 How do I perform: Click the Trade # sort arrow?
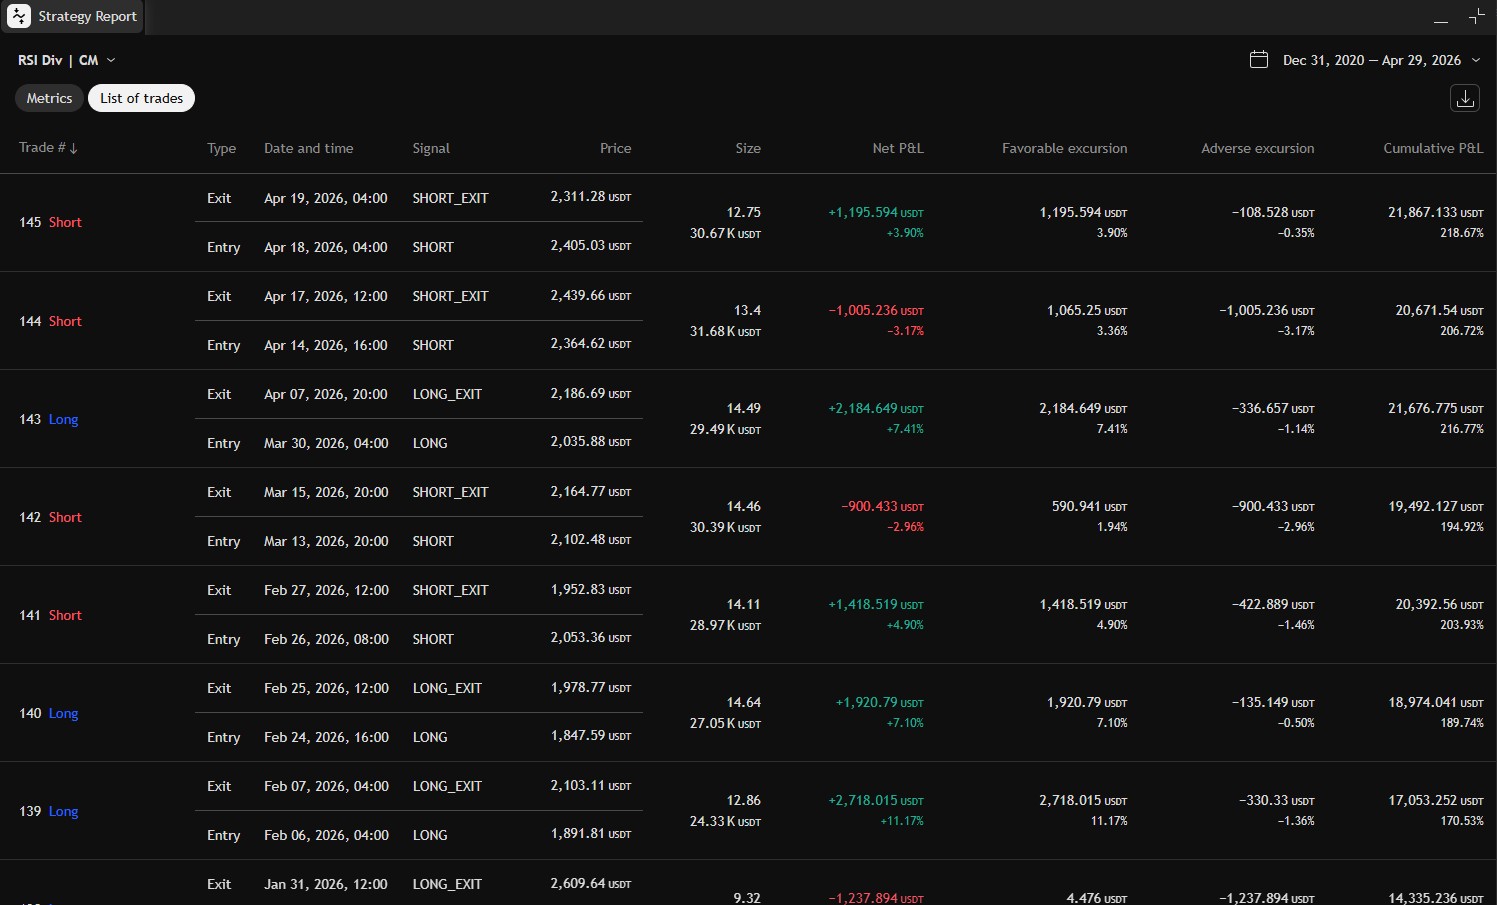[x=74, y=148]
